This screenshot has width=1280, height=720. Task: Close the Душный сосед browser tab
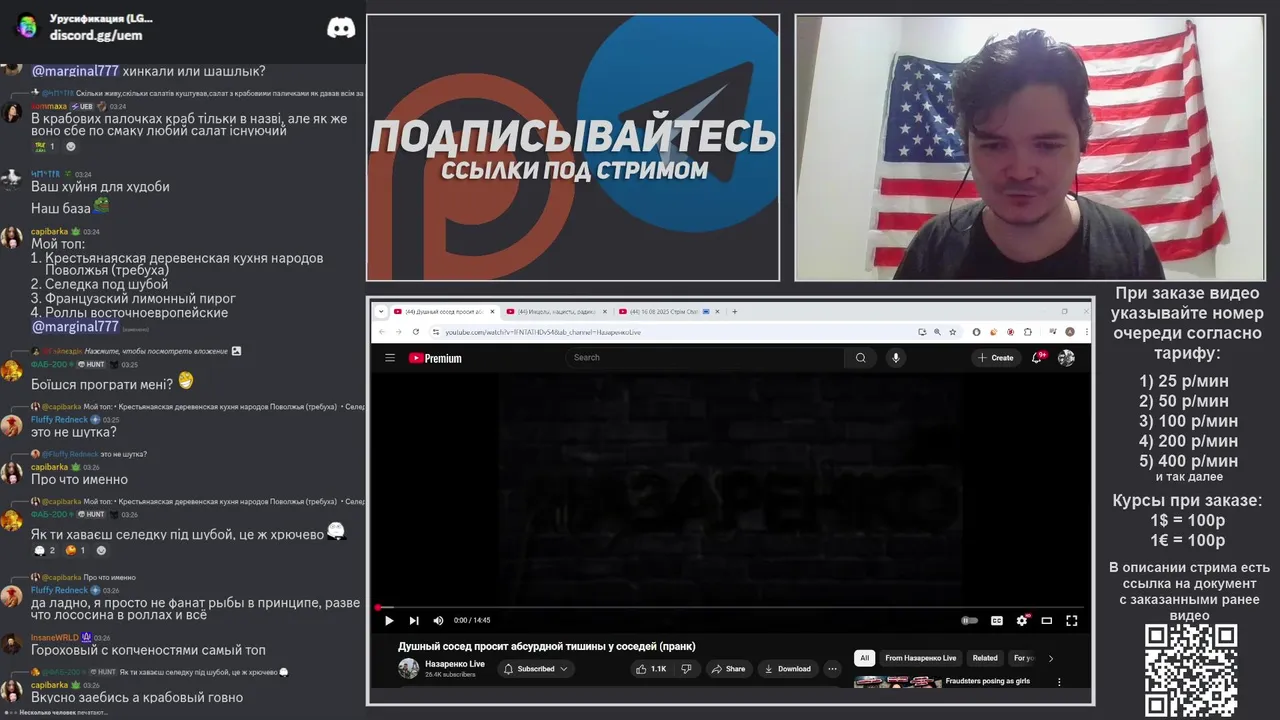[x=491, y=311]
